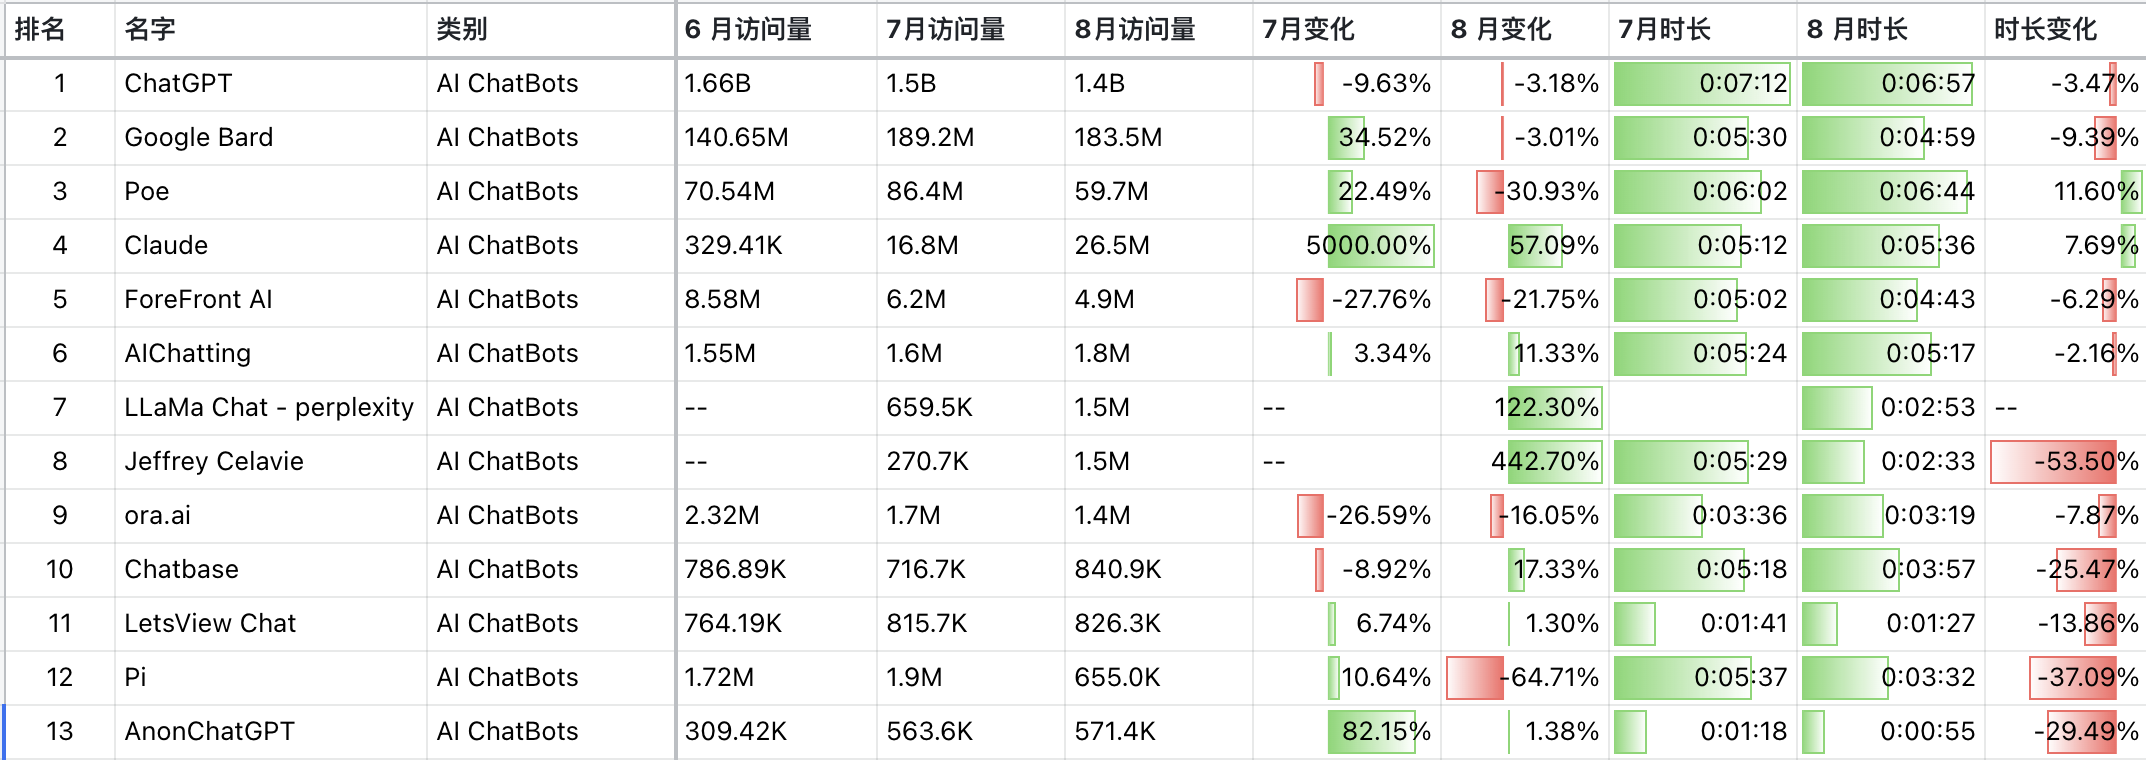This screenshot has width=2146, height=762.
Task: Click the Google Bard name cell
Action: (271, 138)
